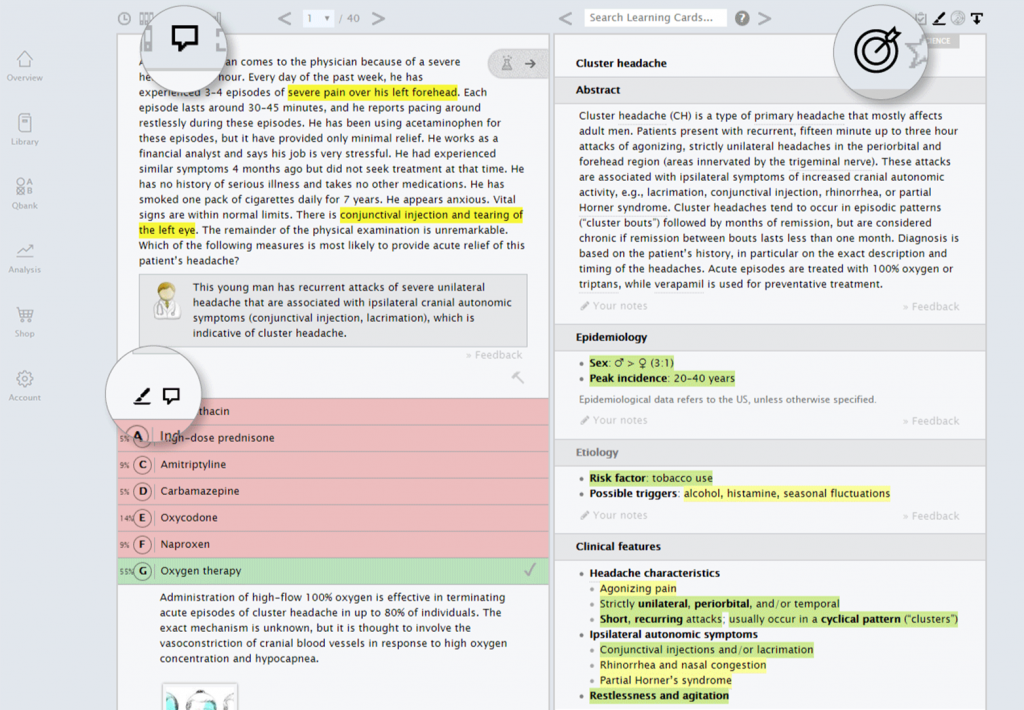The height and width of the screenshot is (710, 1024).
Task: Click 'Partial Horner's syndrome' bullet
Action: tap(665, 680)
